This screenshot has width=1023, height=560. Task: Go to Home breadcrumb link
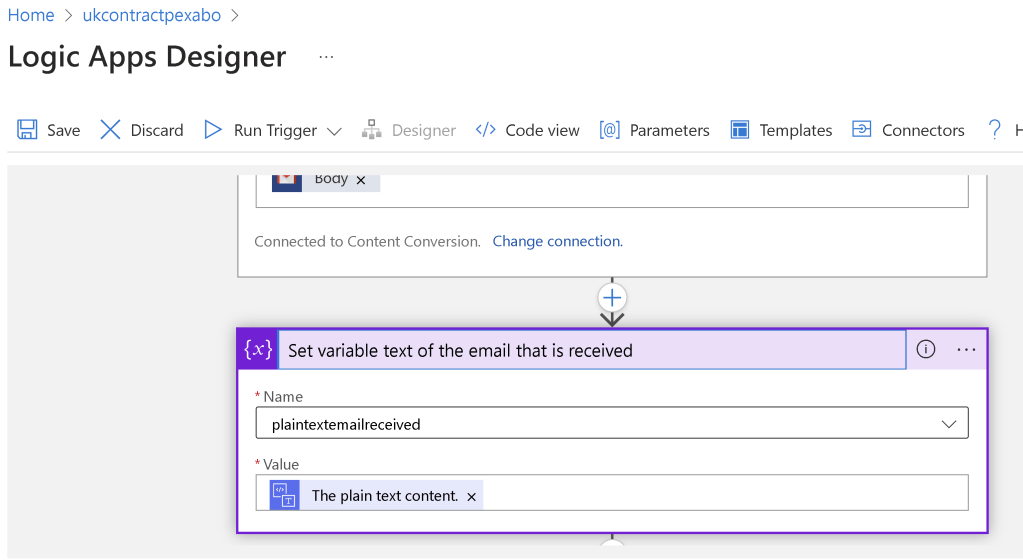pyautogui.click(x=31, y=15)
